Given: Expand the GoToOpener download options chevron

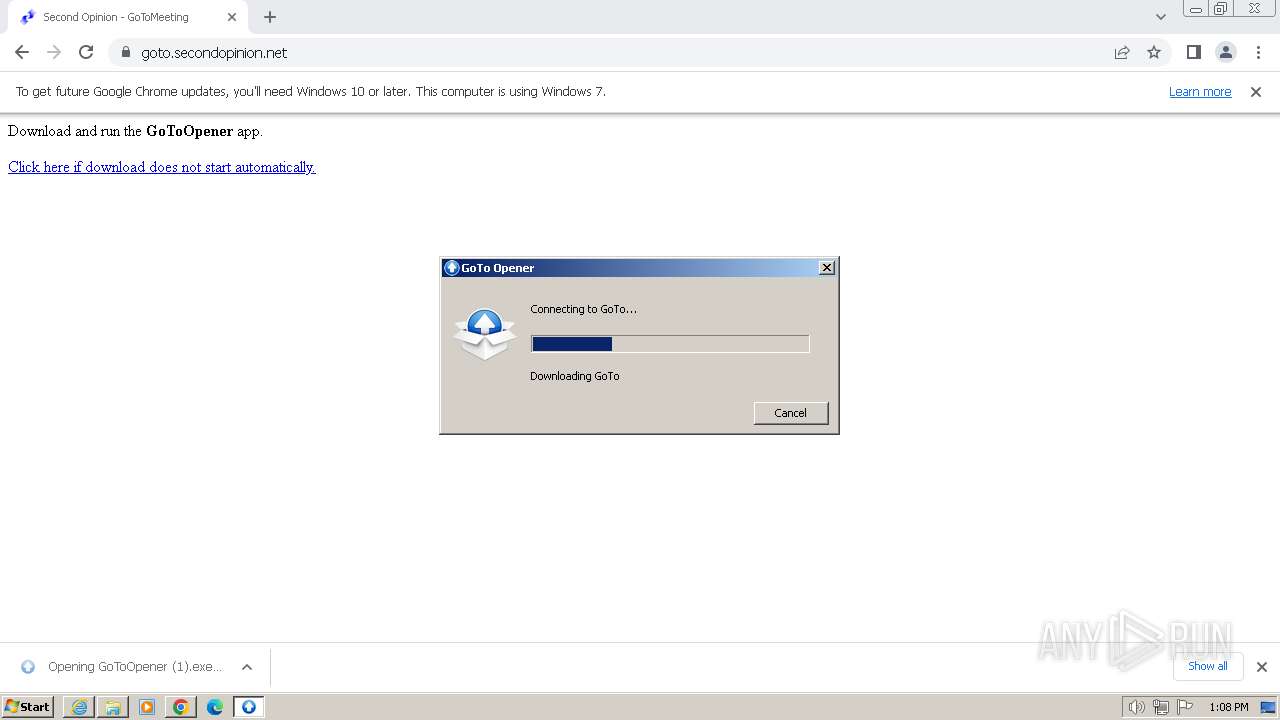Looking at the screenshot, I should pyautogui.click(x=247, y=667).
